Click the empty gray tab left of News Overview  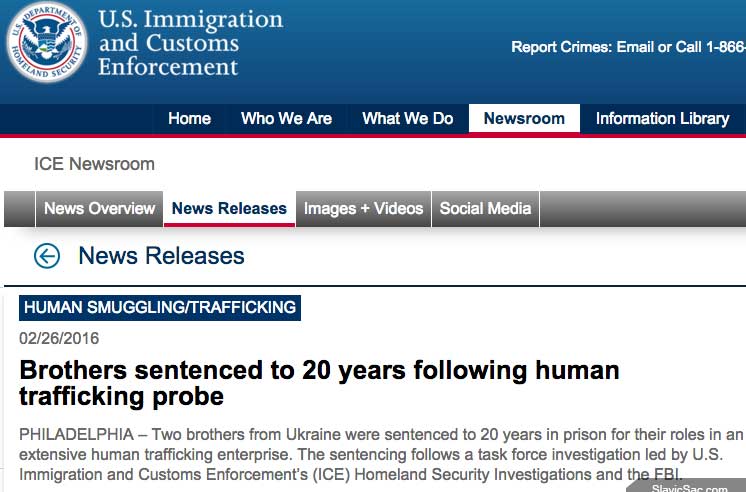click(20, 208)
